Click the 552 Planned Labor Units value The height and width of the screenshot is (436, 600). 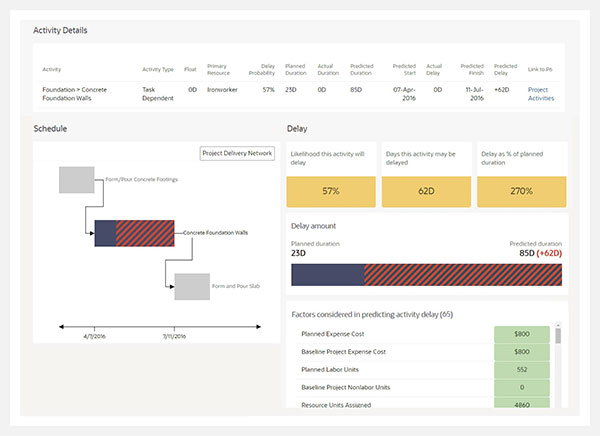coord(522,369)
